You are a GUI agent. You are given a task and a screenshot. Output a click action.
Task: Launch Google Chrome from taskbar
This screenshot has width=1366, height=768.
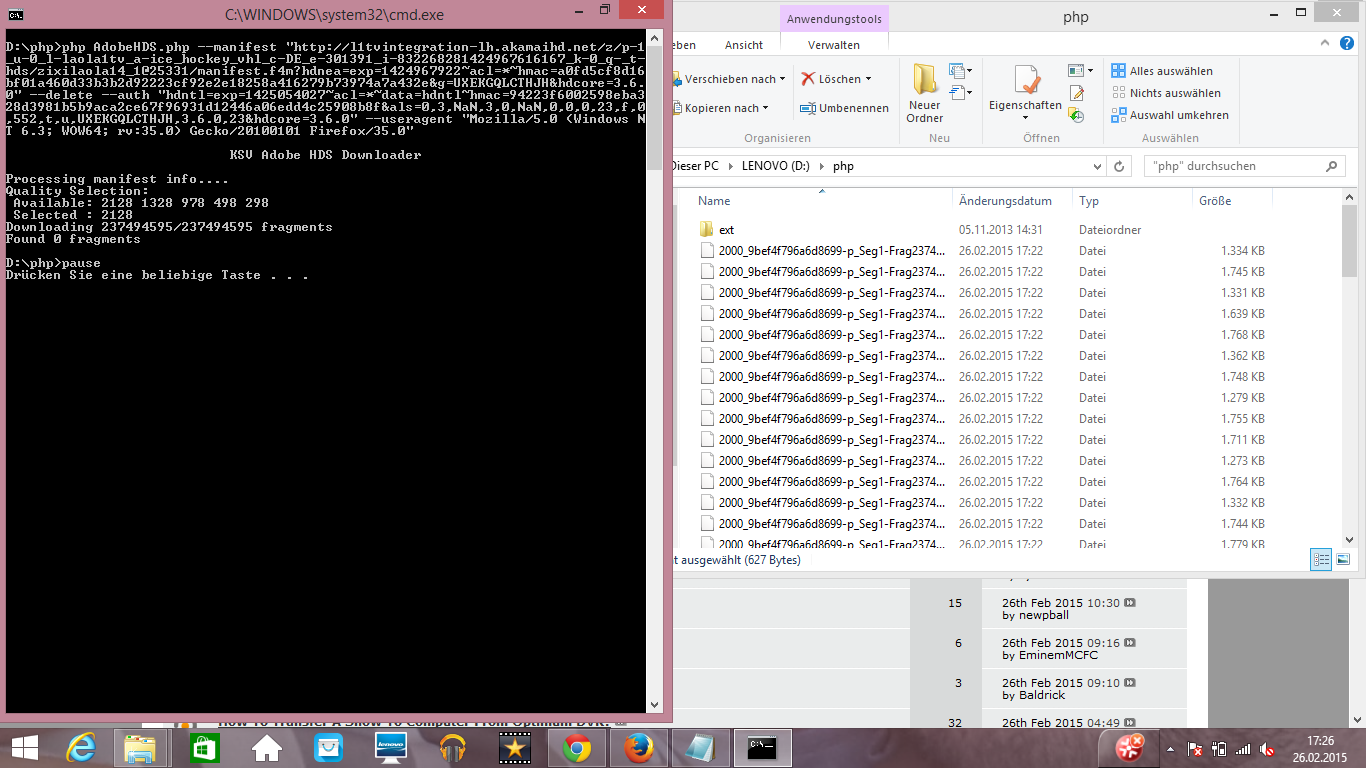point(576,747)
